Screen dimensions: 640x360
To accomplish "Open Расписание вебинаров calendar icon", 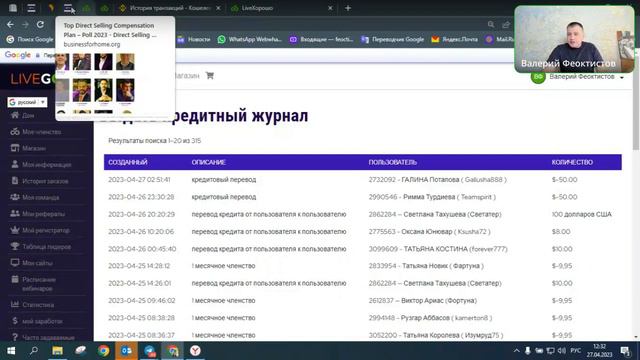I will pyautogui.click(x=15, y=279).
